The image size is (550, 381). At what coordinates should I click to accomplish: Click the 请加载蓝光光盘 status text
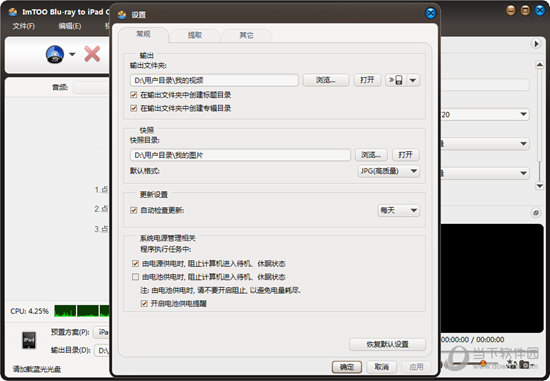[37, 369]
